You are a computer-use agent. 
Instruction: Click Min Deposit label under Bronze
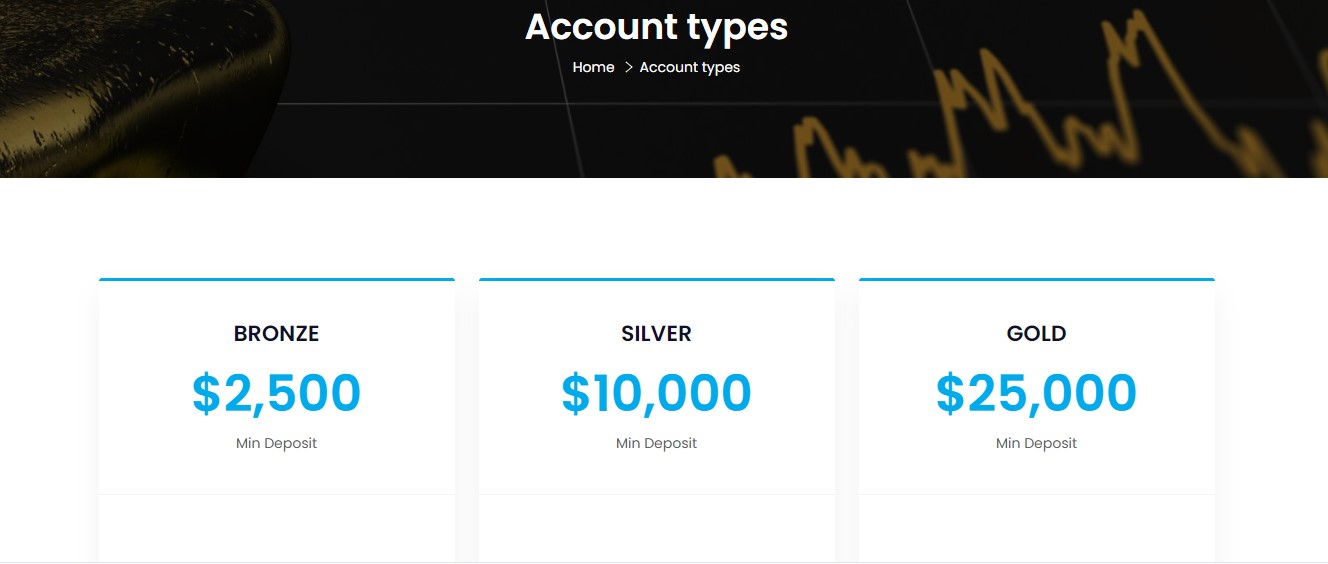tap(276, 443)
